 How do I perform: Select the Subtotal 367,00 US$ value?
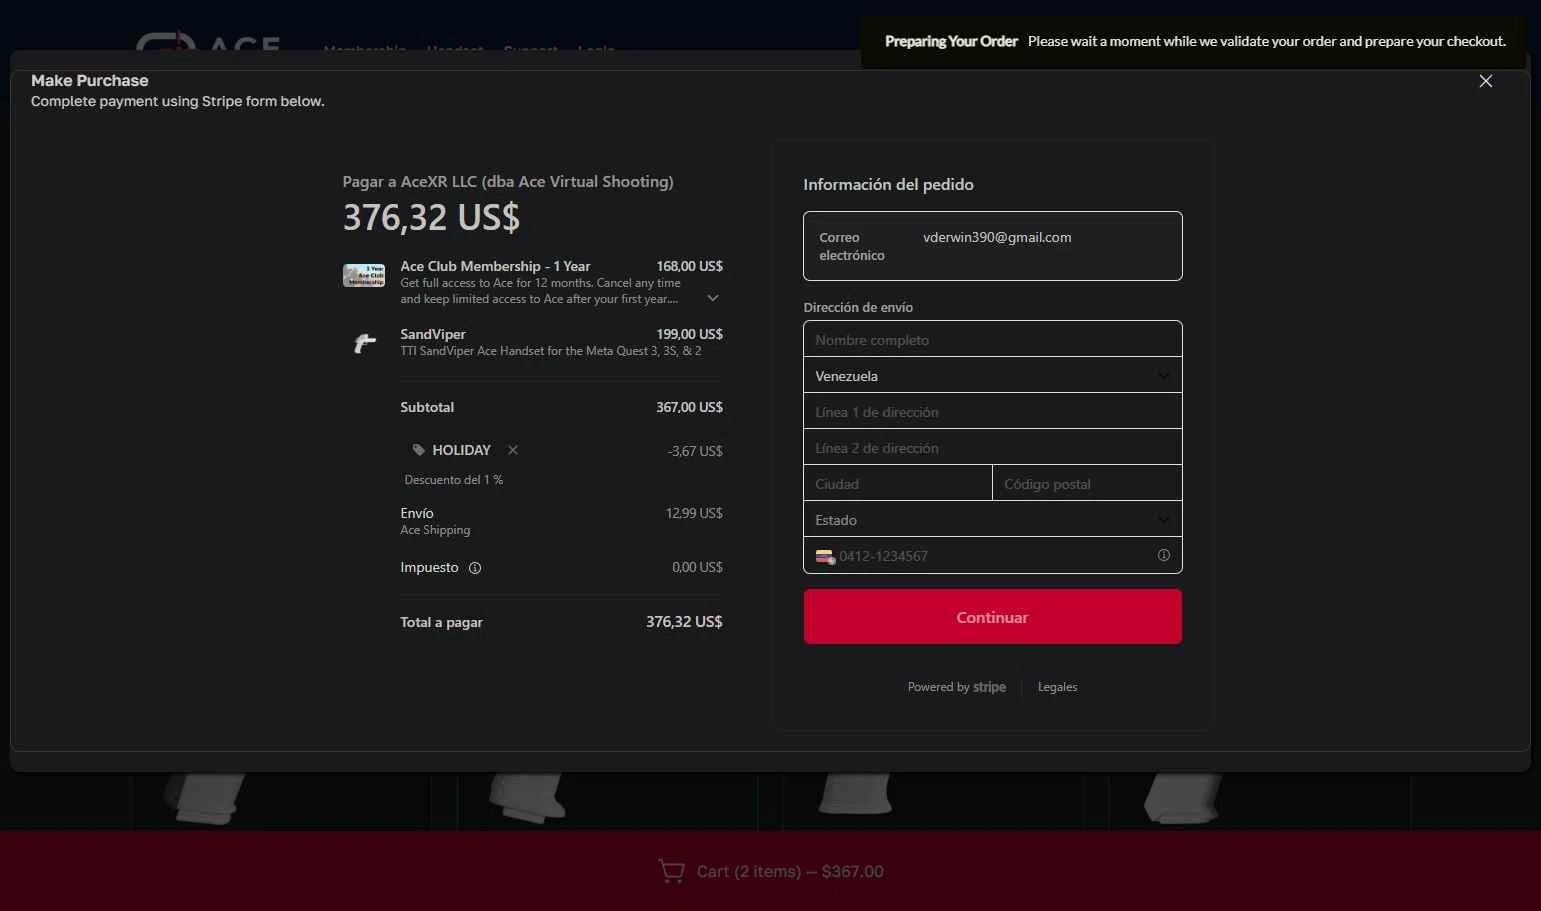tap(689, 407)
